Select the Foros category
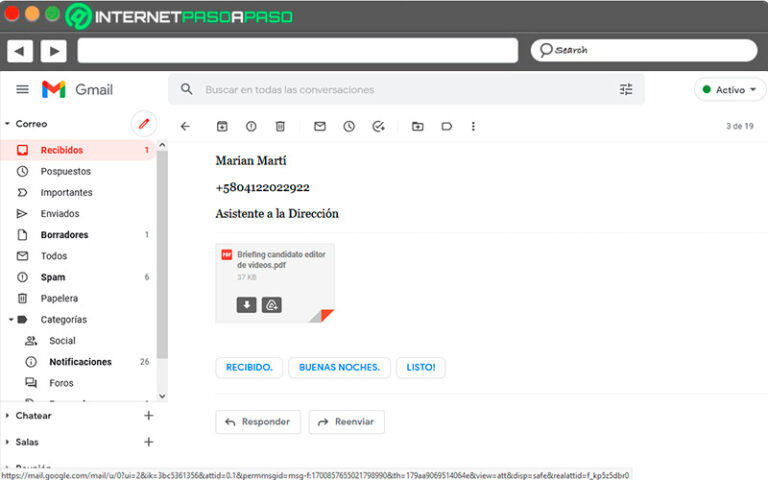Image resolution: width=768 pixels, height=480 pixels. coord(78,383)
